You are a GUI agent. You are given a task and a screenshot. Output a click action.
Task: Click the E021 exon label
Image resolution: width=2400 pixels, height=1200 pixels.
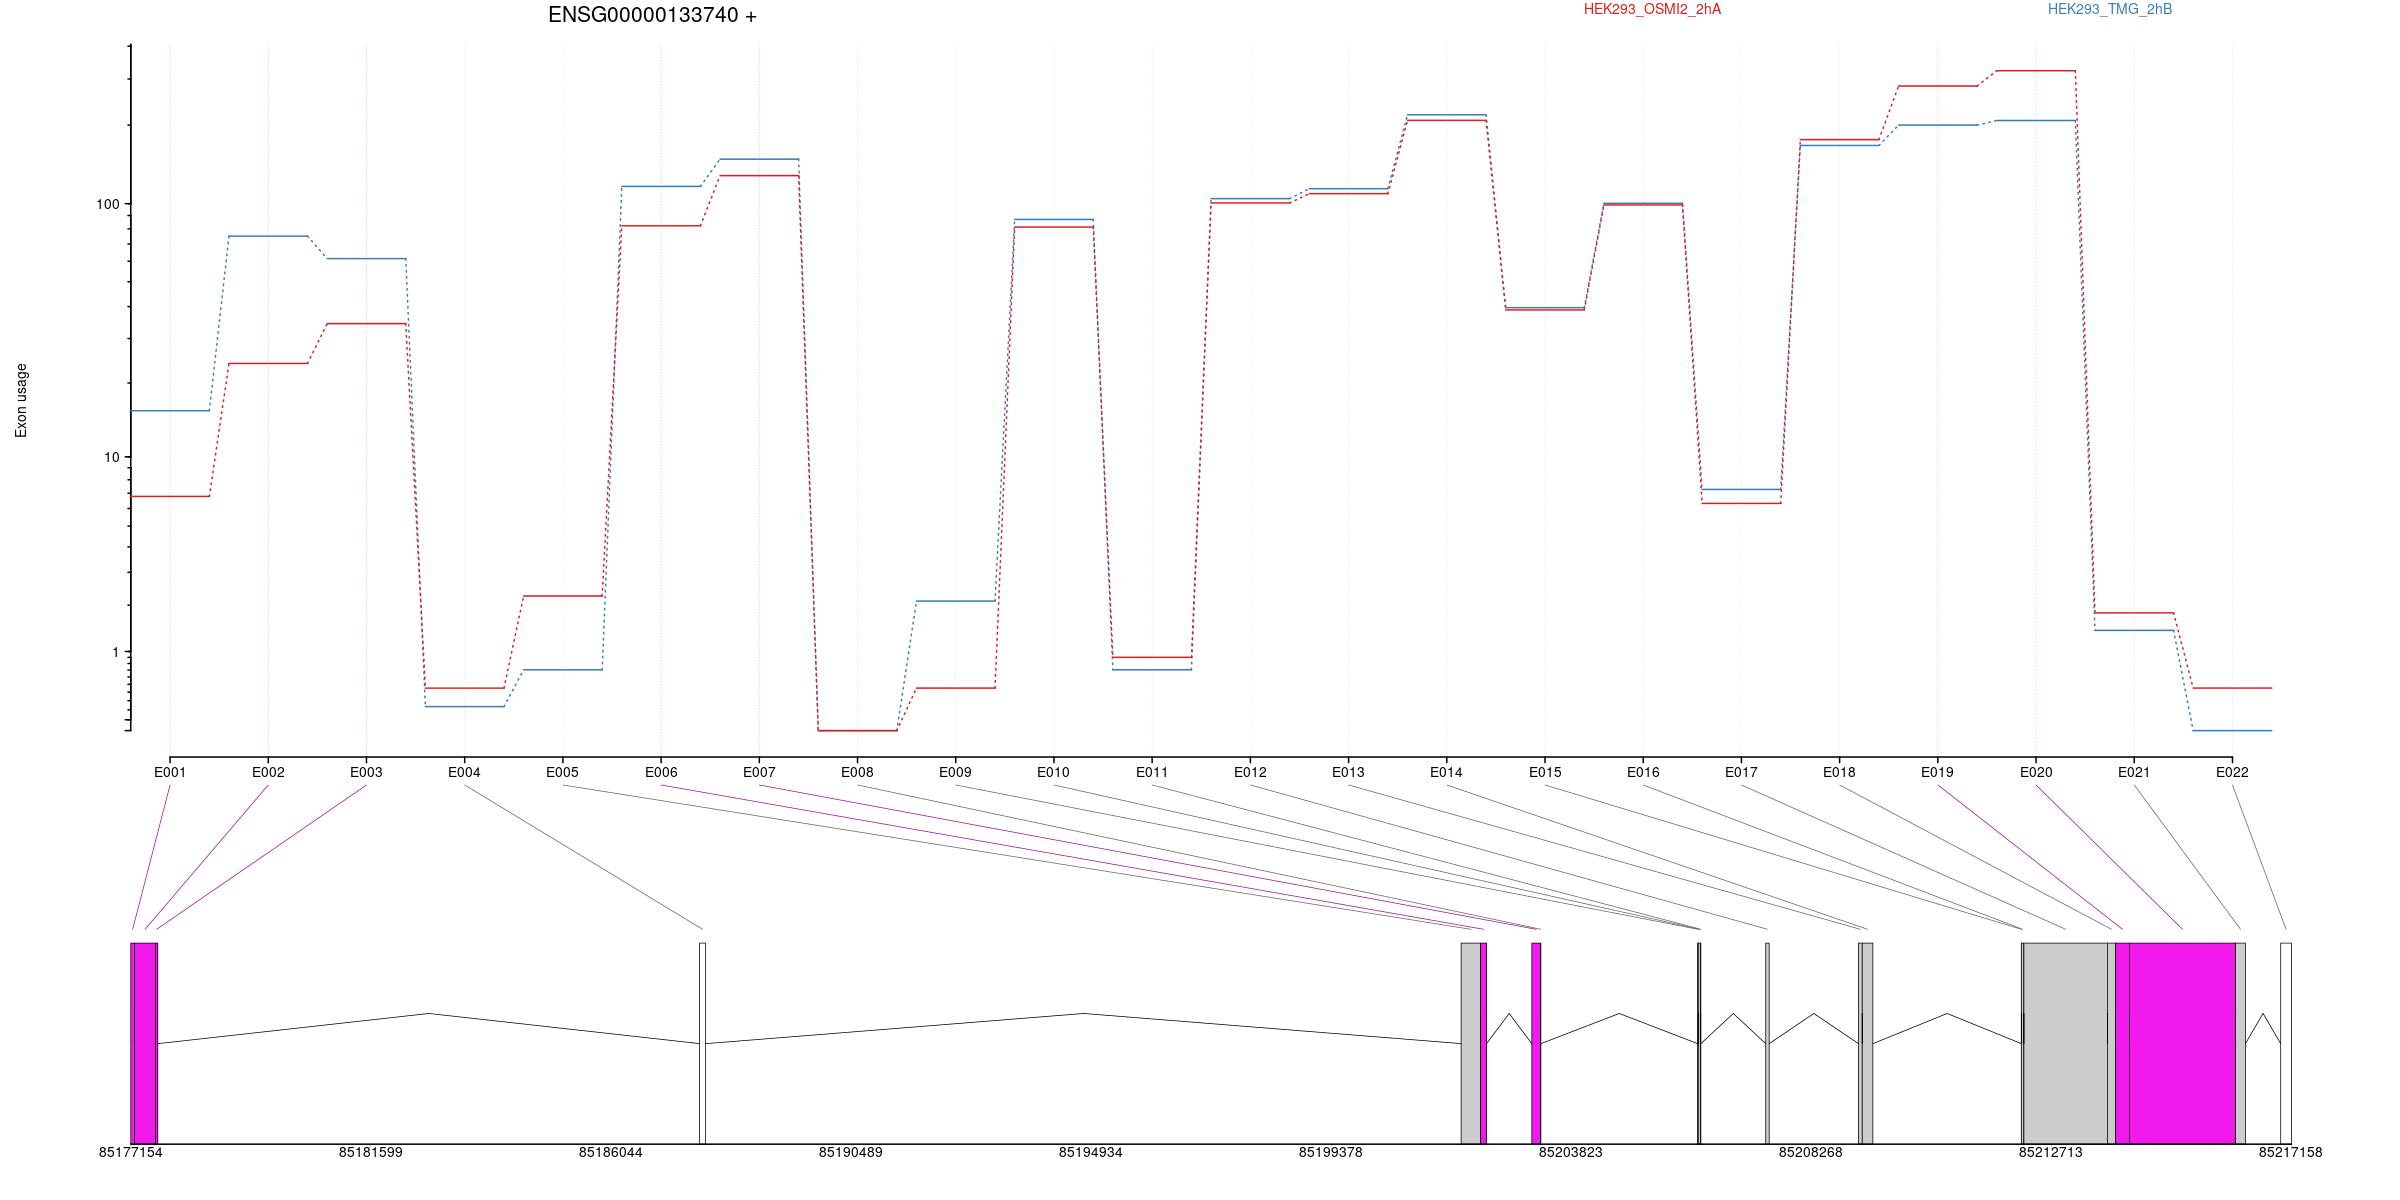tap(2134, 772)
